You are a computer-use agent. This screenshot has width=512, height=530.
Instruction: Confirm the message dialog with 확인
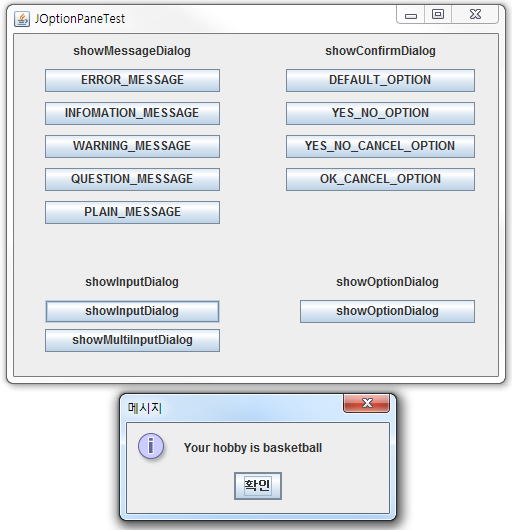pyautogui.click(x=258, y=486)
